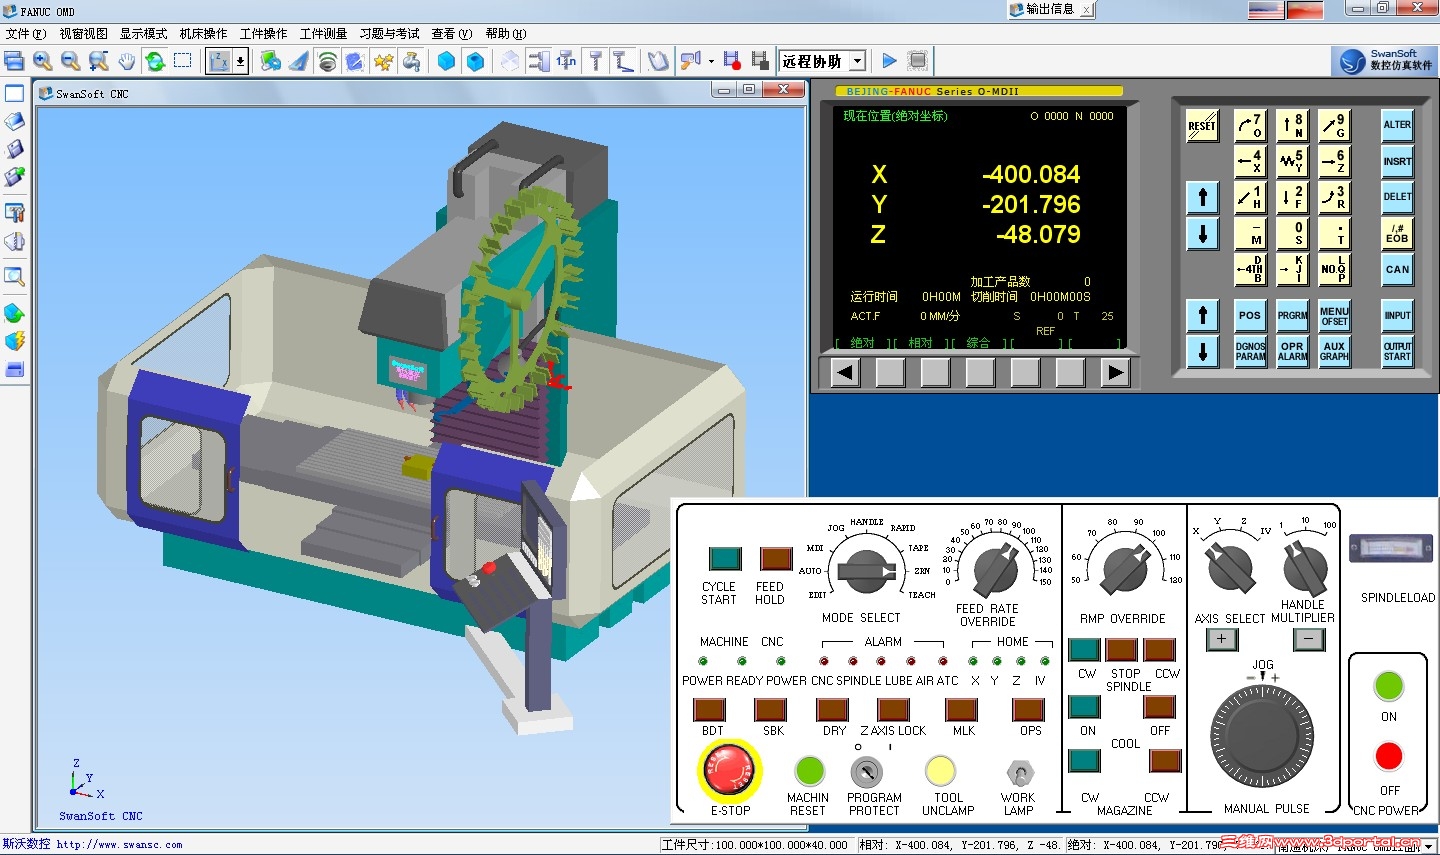Click the green CNC POWER ON button
Screen dimensions: 1440x855
(1388, 686)
